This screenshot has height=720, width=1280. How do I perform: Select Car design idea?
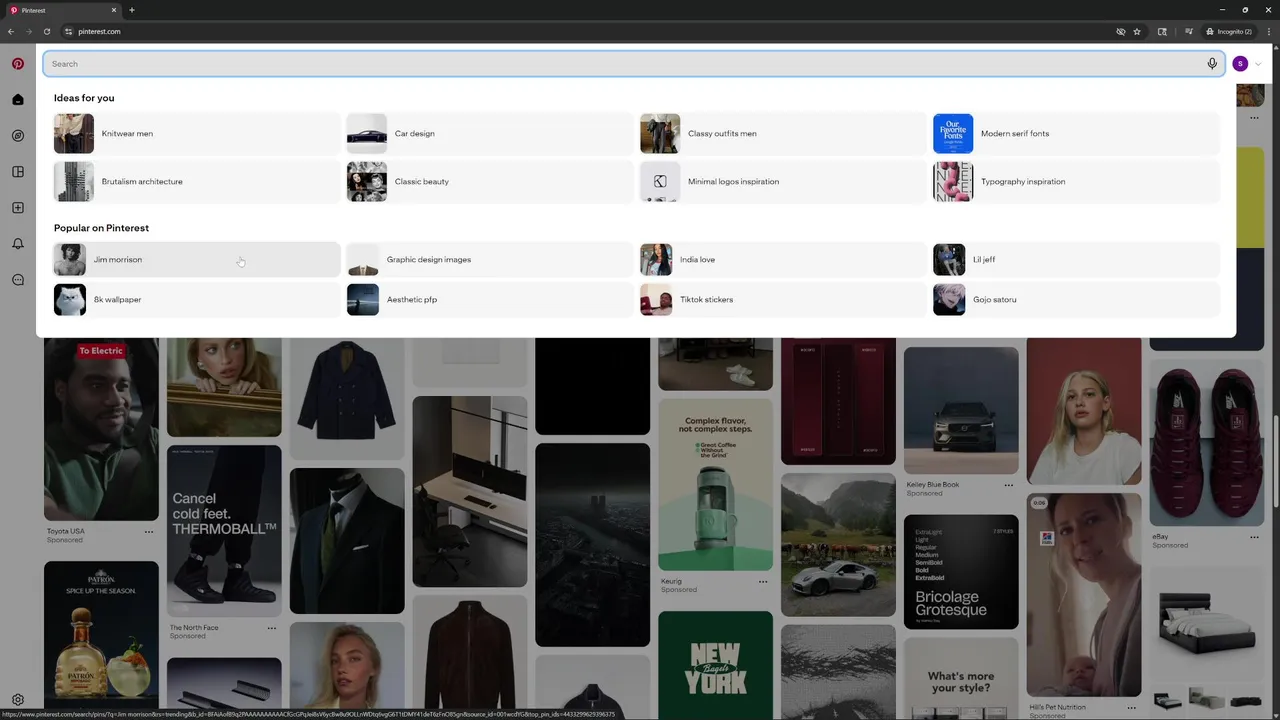490,133
